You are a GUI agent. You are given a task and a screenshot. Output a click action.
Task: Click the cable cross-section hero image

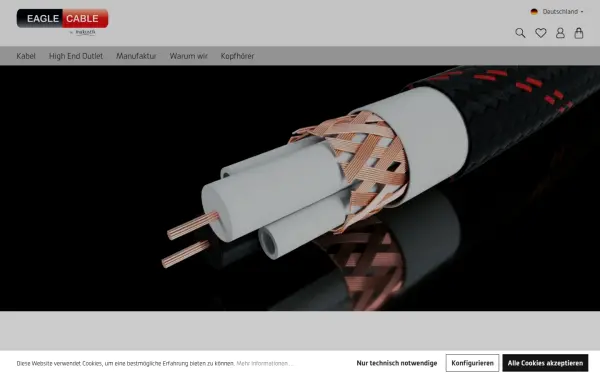point(300,188)
